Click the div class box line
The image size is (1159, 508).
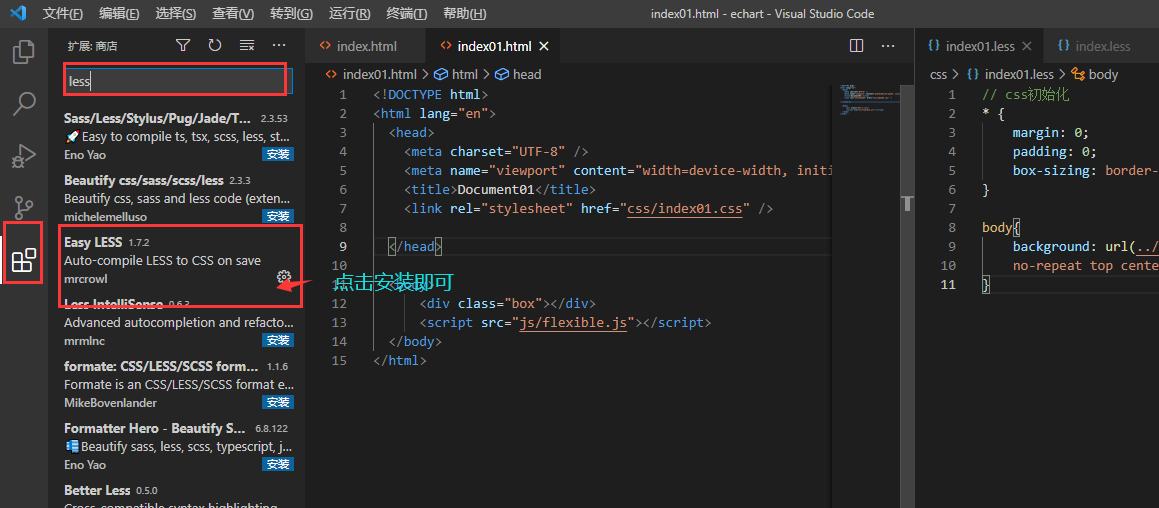pyautogui.click(x=507, y=303)
